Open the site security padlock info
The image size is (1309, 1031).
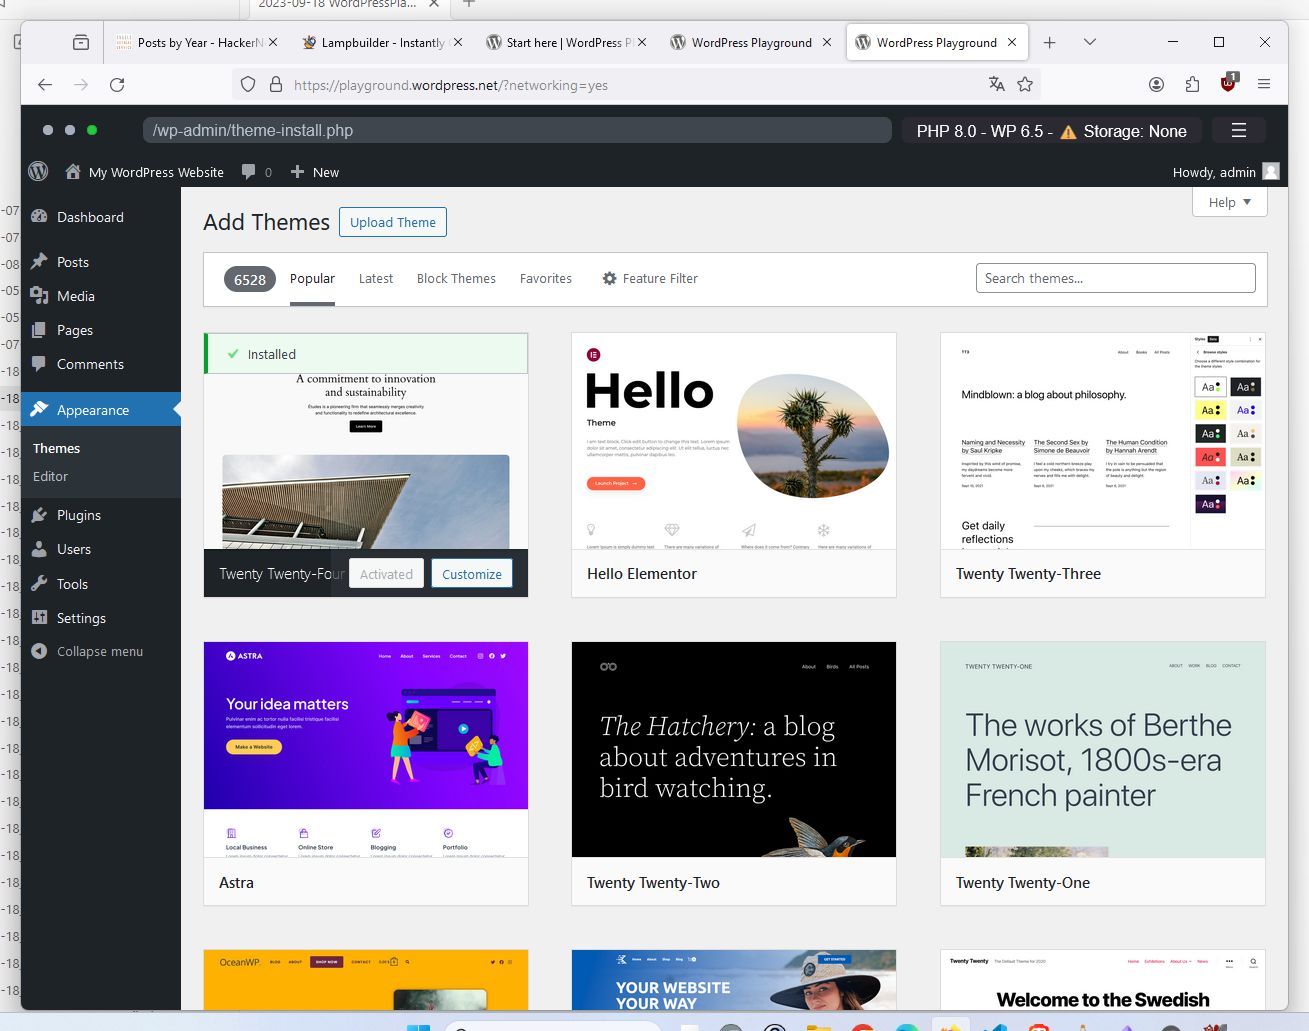[276, 85]
